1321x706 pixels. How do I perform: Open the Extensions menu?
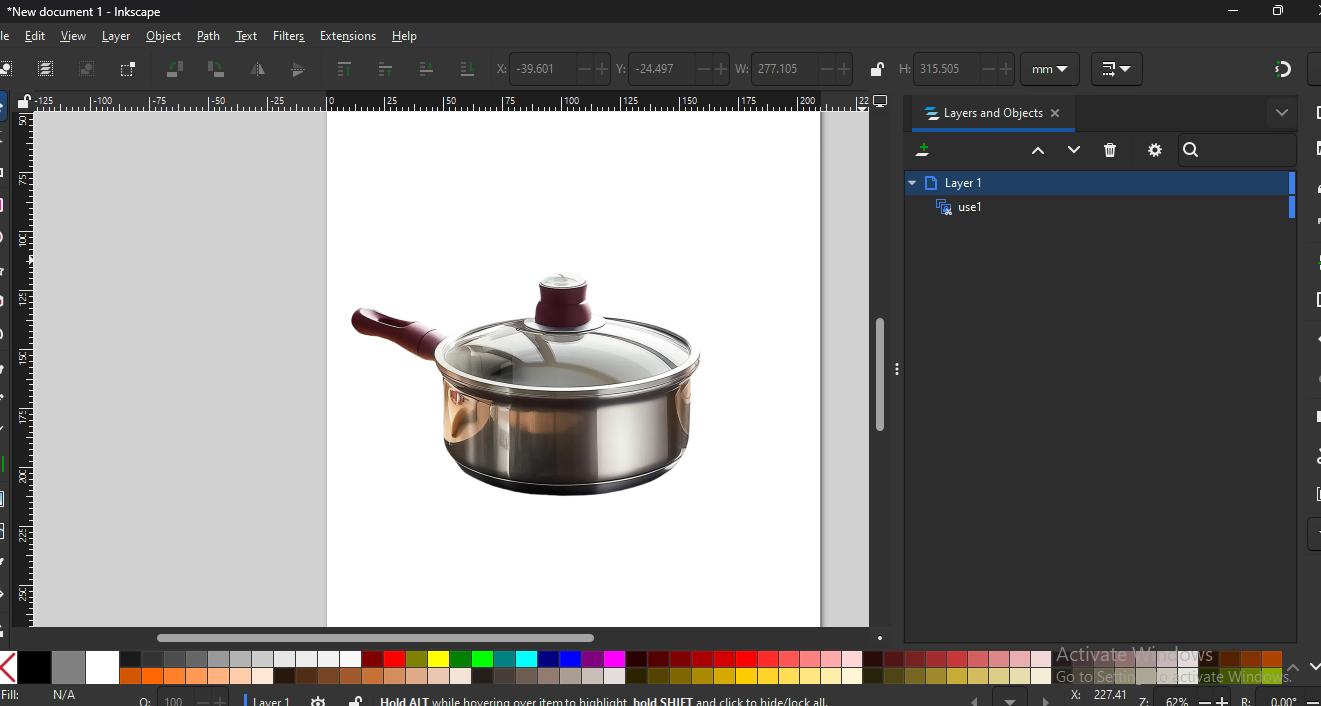347,36
